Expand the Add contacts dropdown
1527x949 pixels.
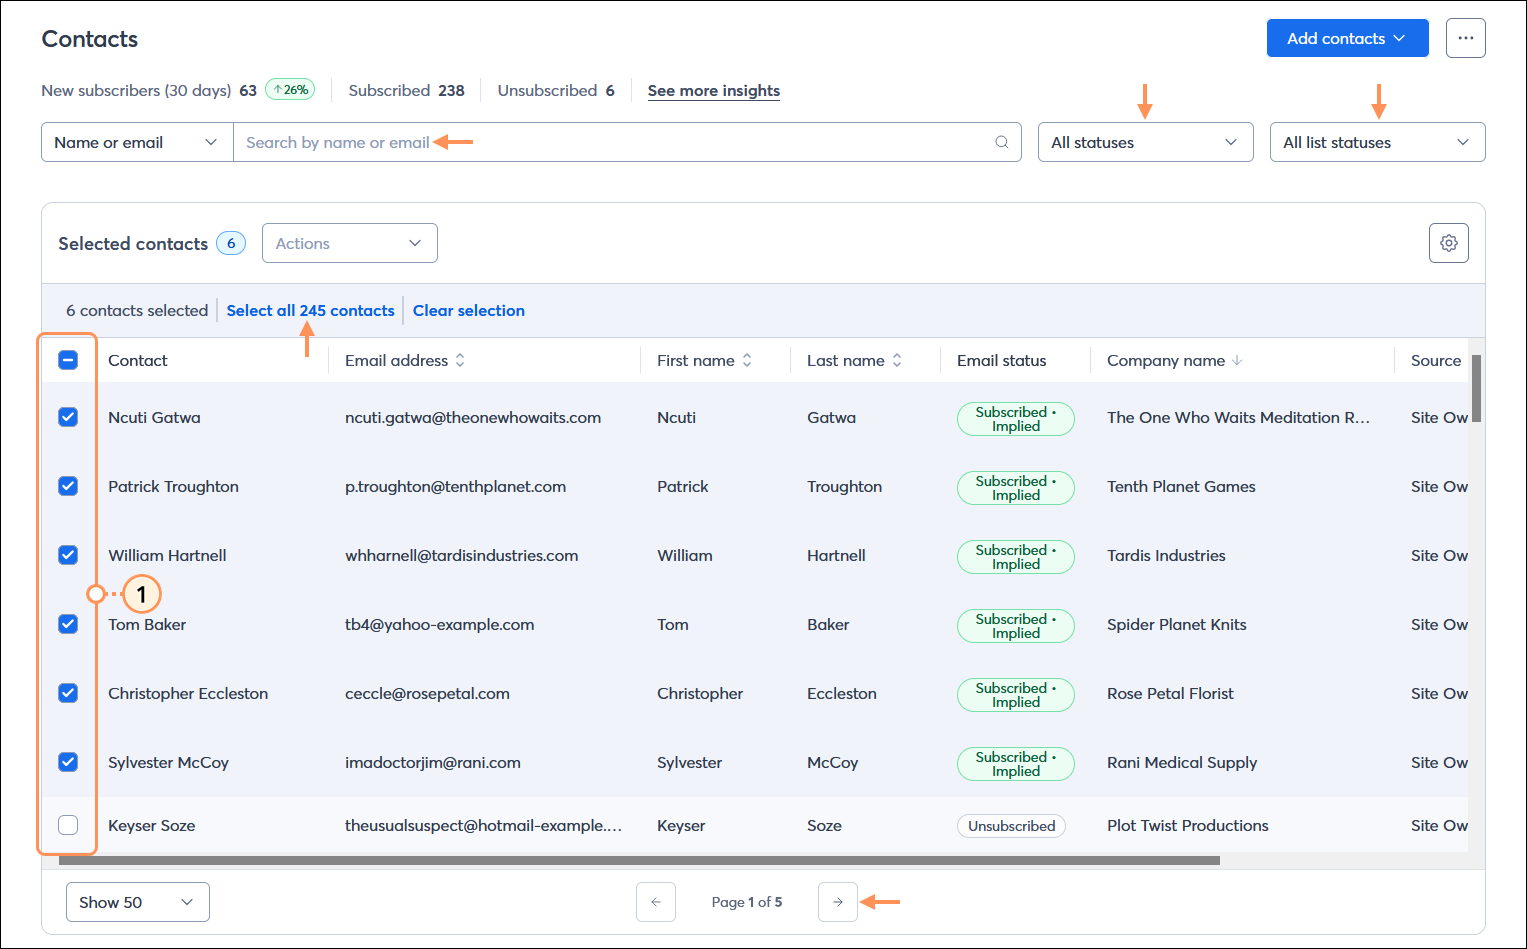tap(1347, 37)
